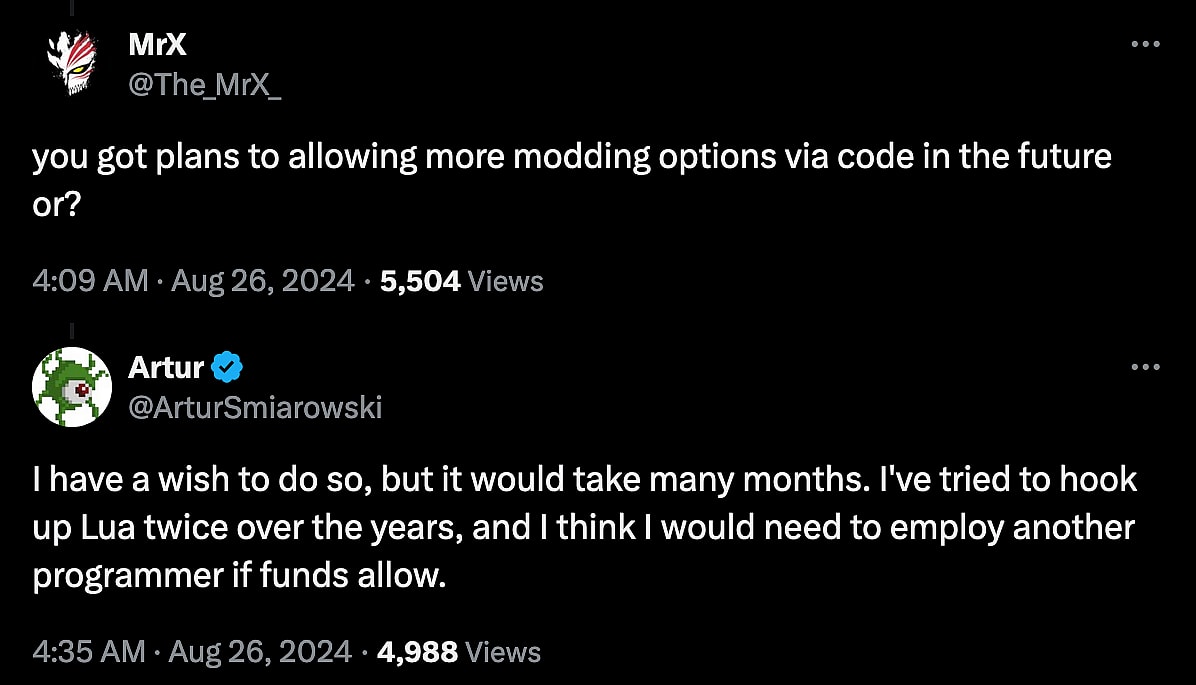The height and width of the screenshot is (685, 1196).
Task: View the 4,988 Views count
Action: coord(459,653)
